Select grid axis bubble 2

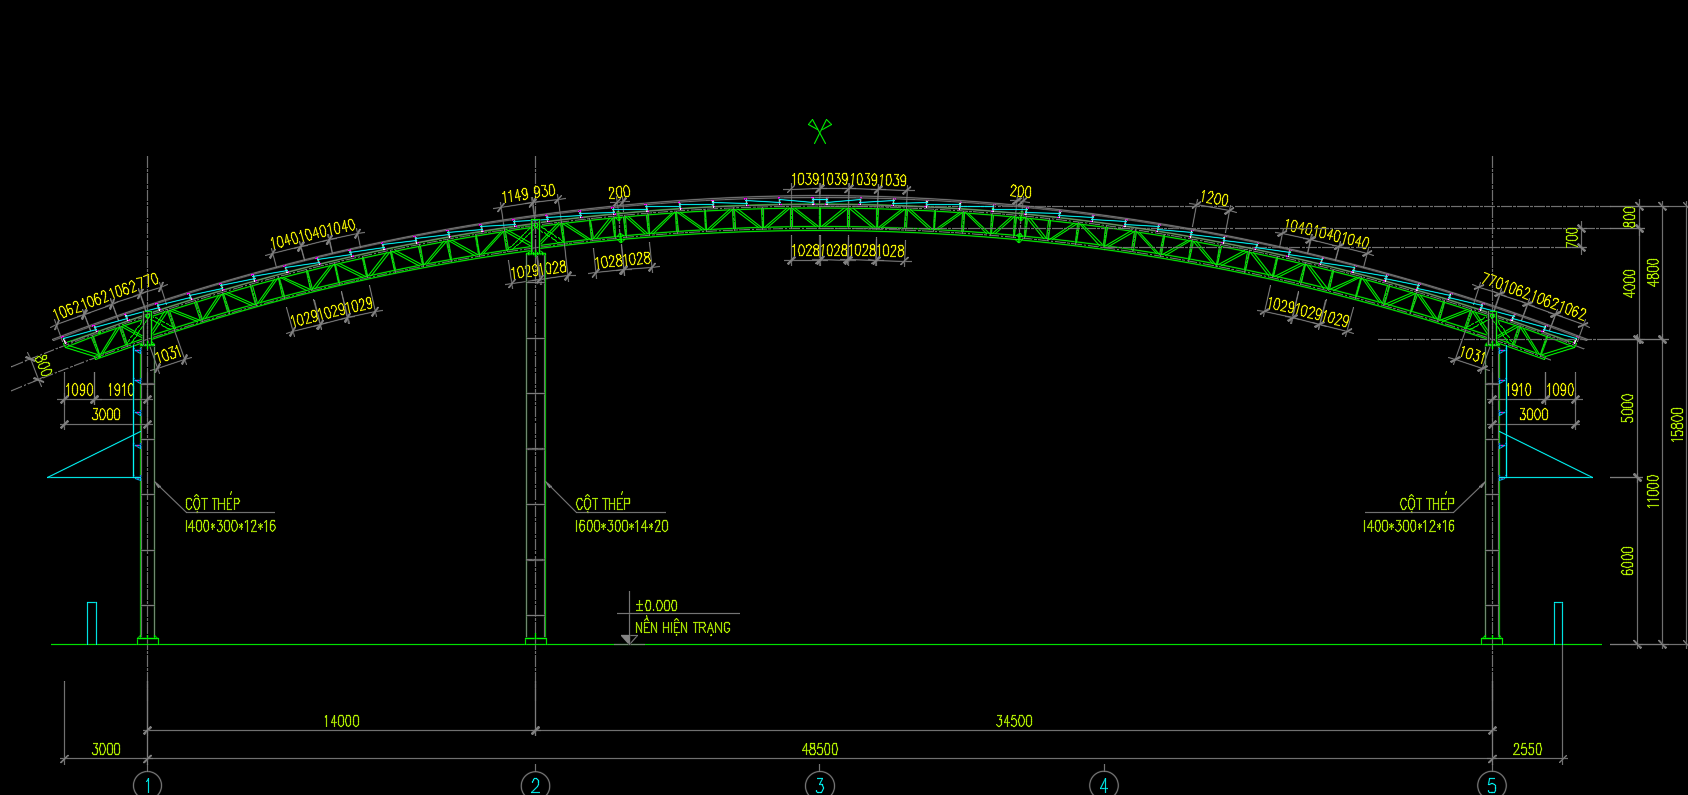(535, 784)
